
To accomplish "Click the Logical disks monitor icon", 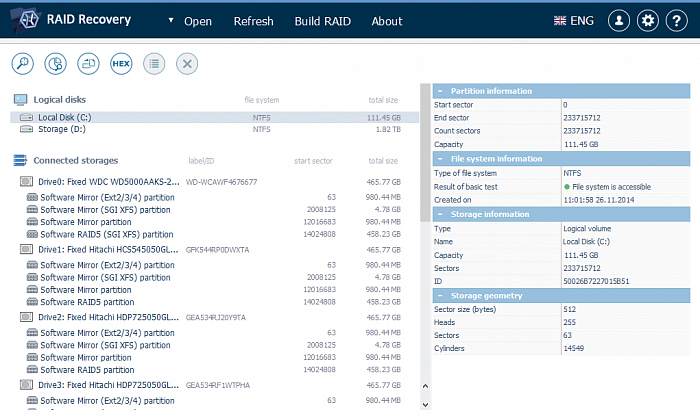I will click(20, 100).
